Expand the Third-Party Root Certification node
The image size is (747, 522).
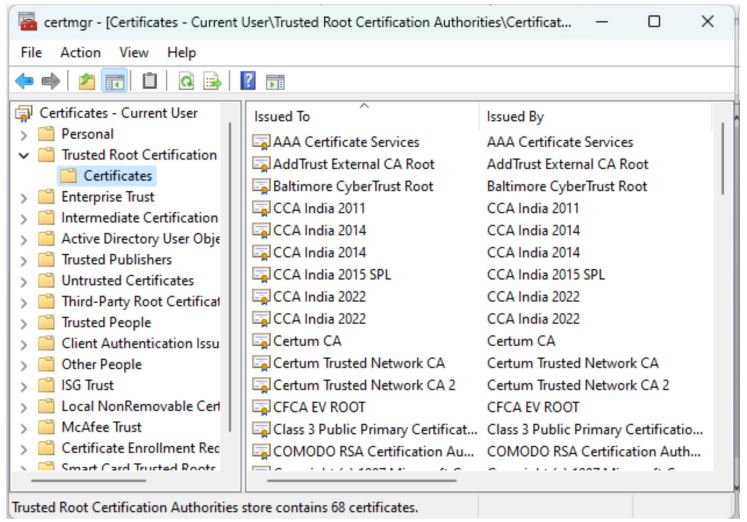24,302
